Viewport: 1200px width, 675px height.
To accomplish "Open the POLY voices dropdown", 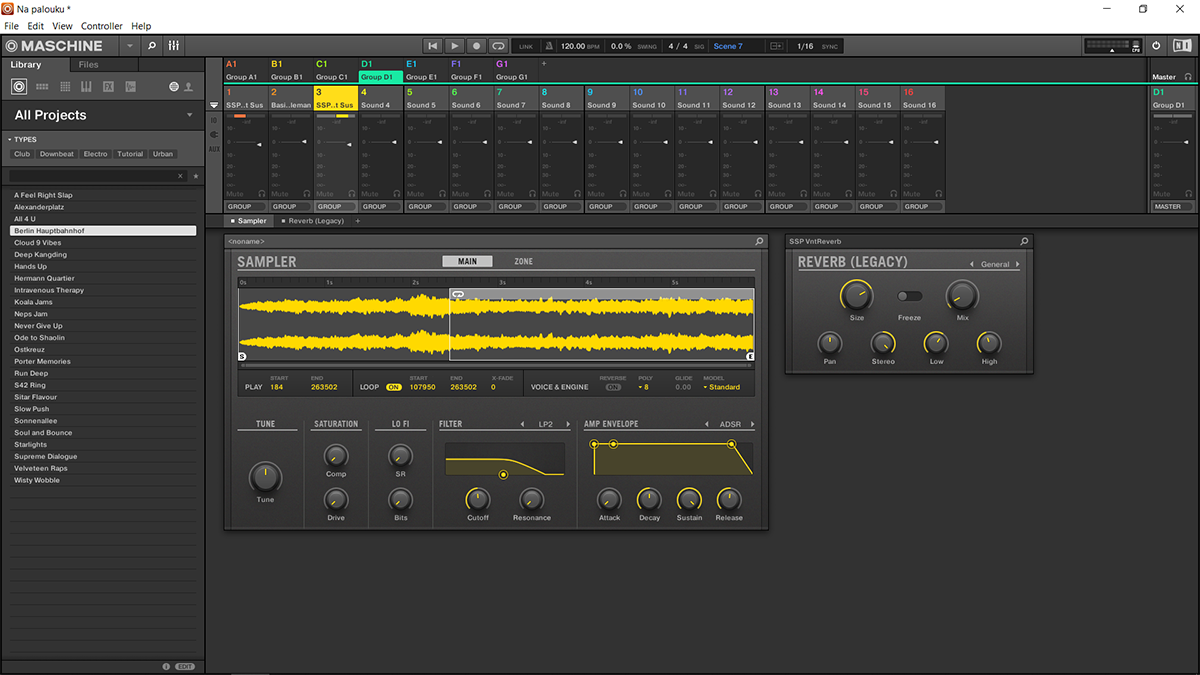I will pyautogui.click(x=643, y=387).
